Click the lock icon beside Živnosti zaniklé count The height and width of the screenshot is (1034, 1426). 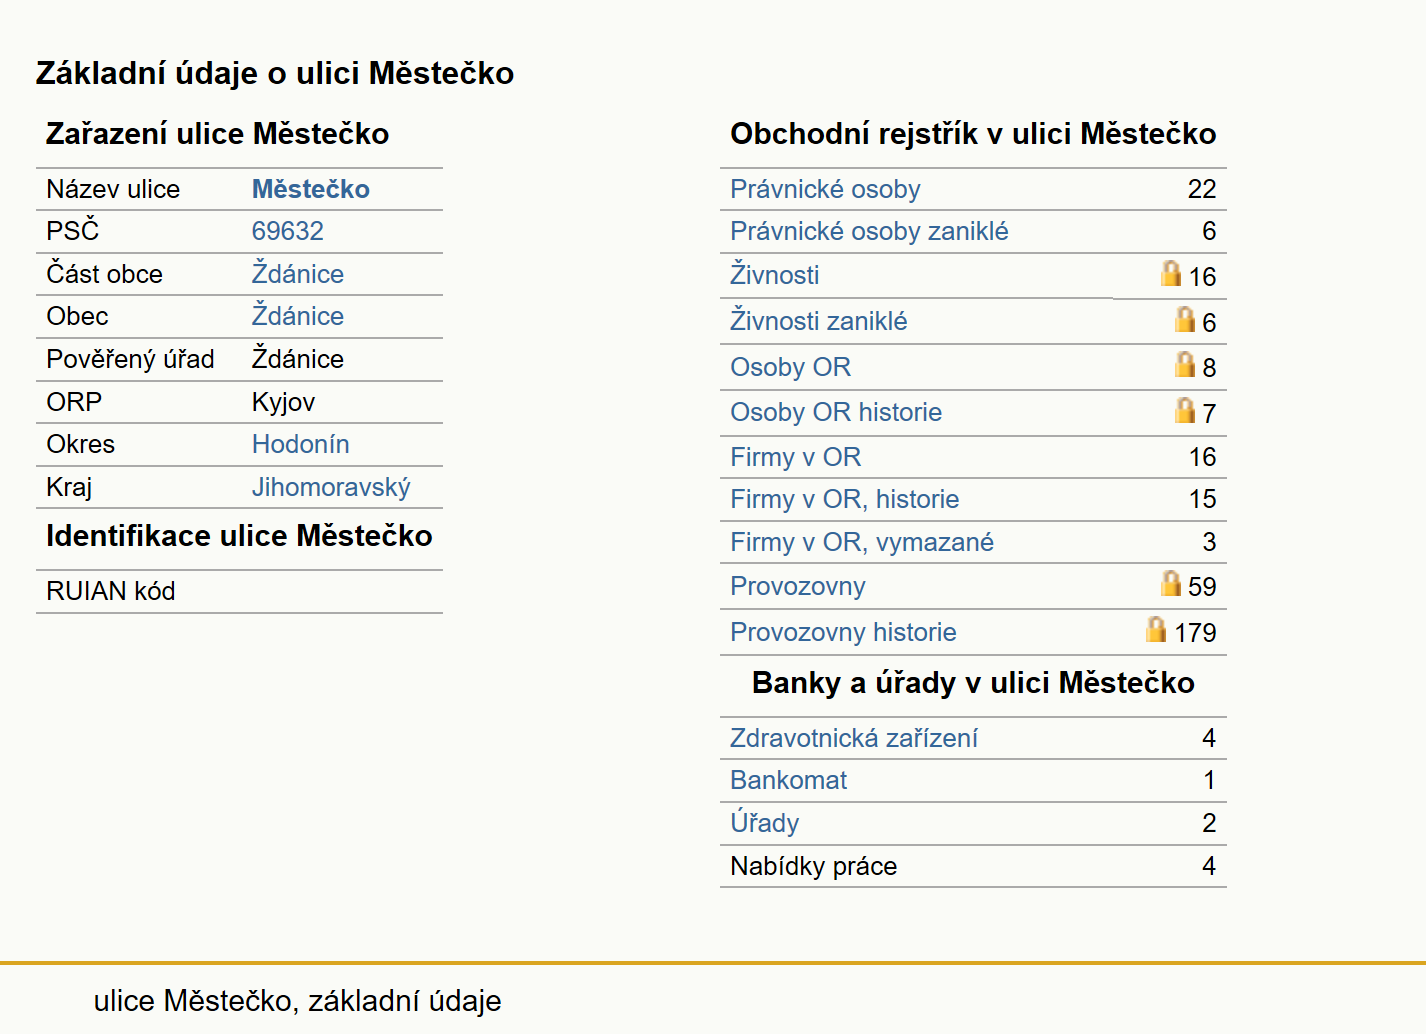pyautogui.click(x=1185, y=319)
